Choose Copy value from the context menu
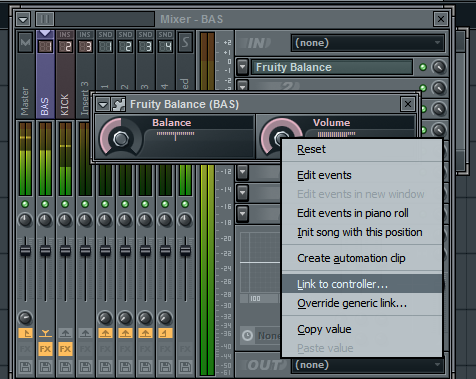The image size is (476, 379). pyautogui.click(x=362, y=329)
